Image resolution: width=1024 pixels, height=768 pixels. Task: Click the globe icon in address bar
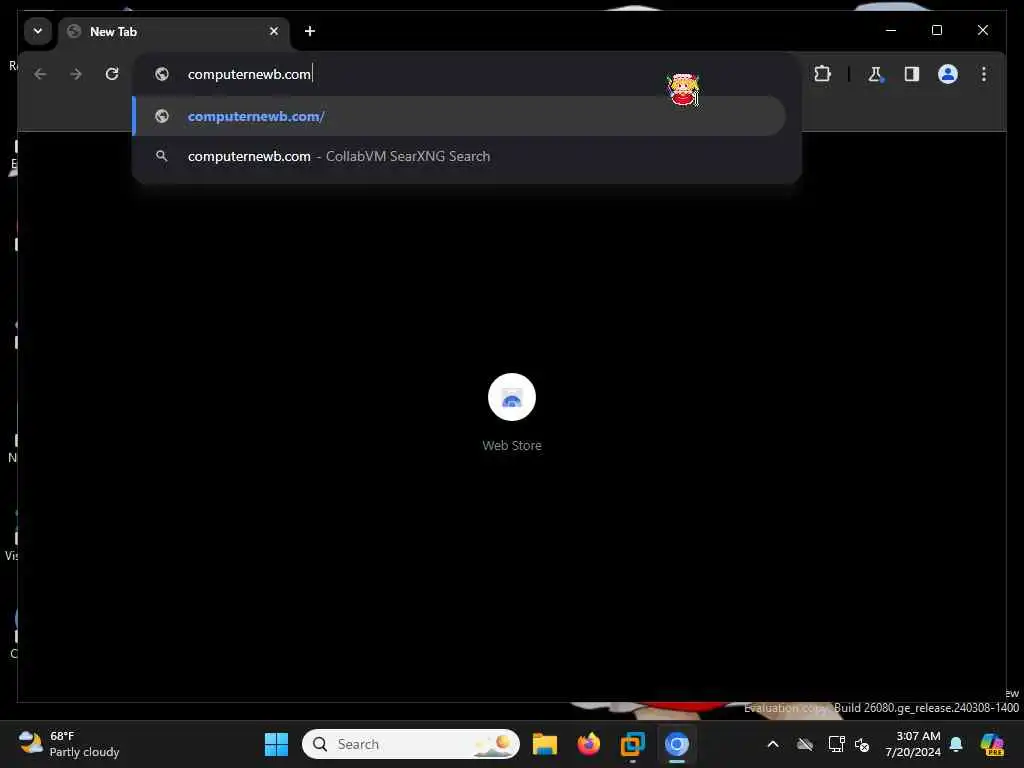click(162, 74)
